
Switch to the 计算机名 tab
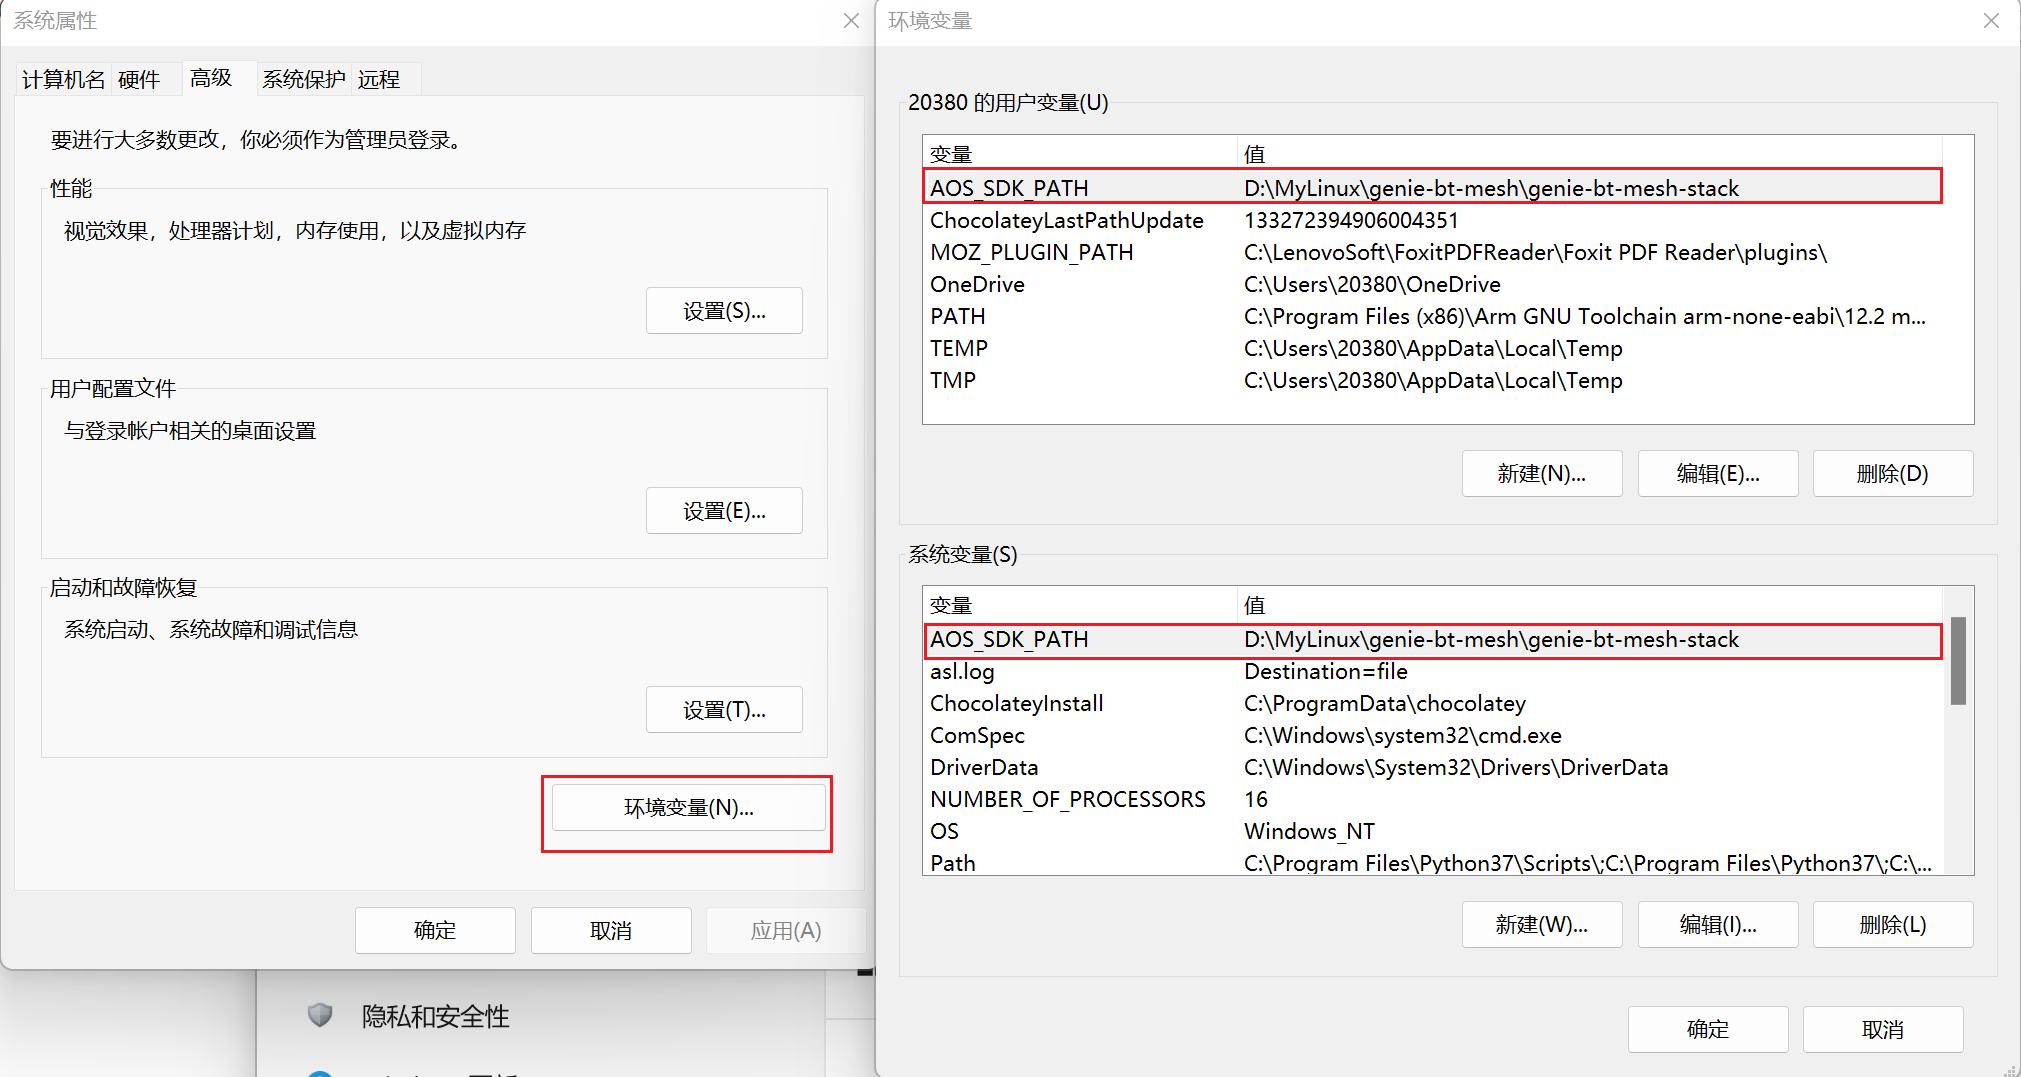pos(63,79)
